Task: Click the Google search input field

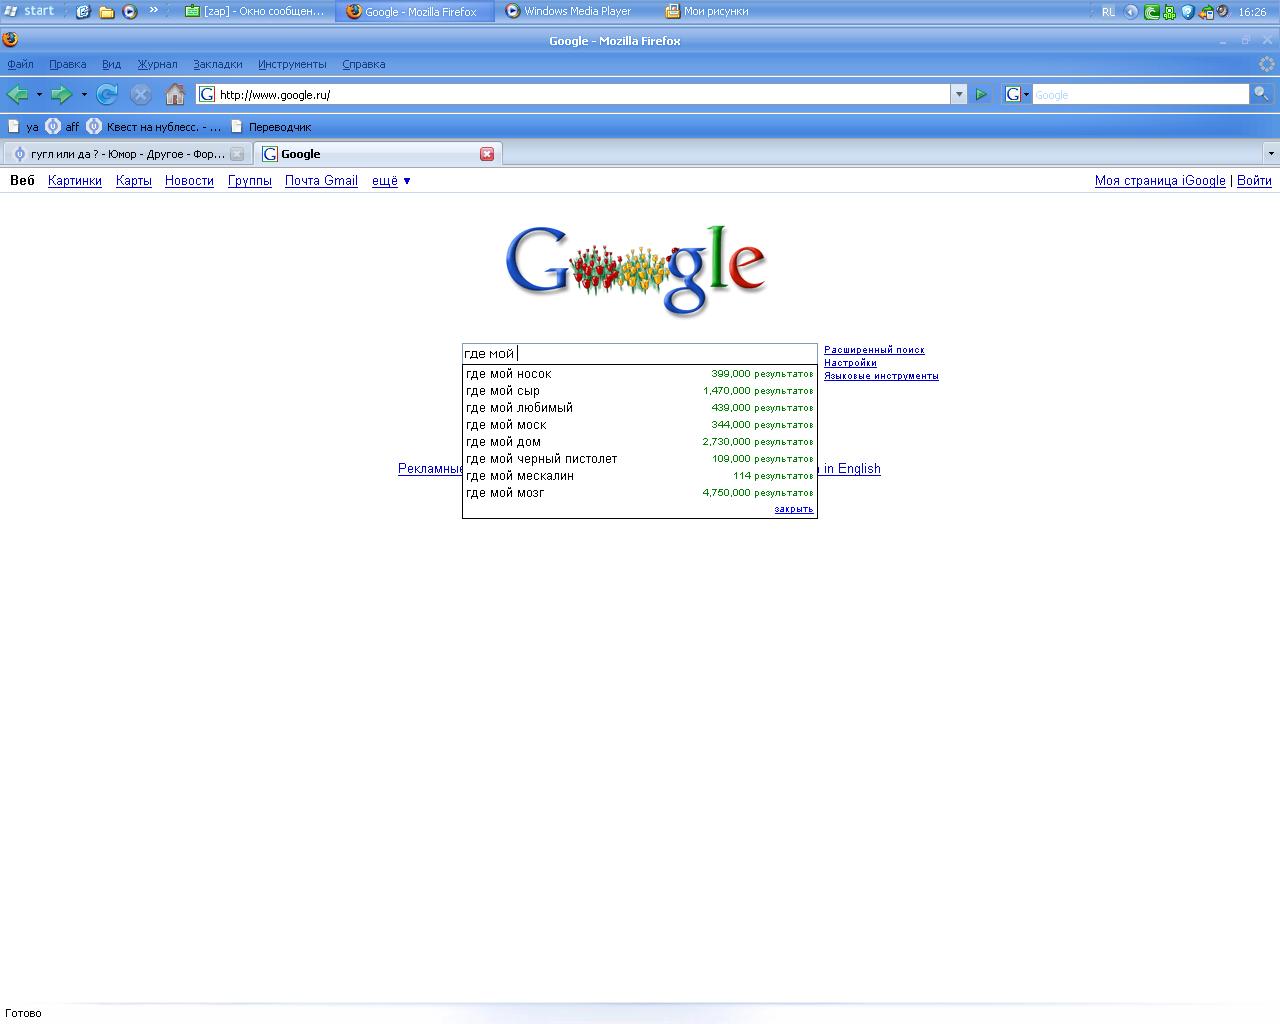Action: point(640,354)
